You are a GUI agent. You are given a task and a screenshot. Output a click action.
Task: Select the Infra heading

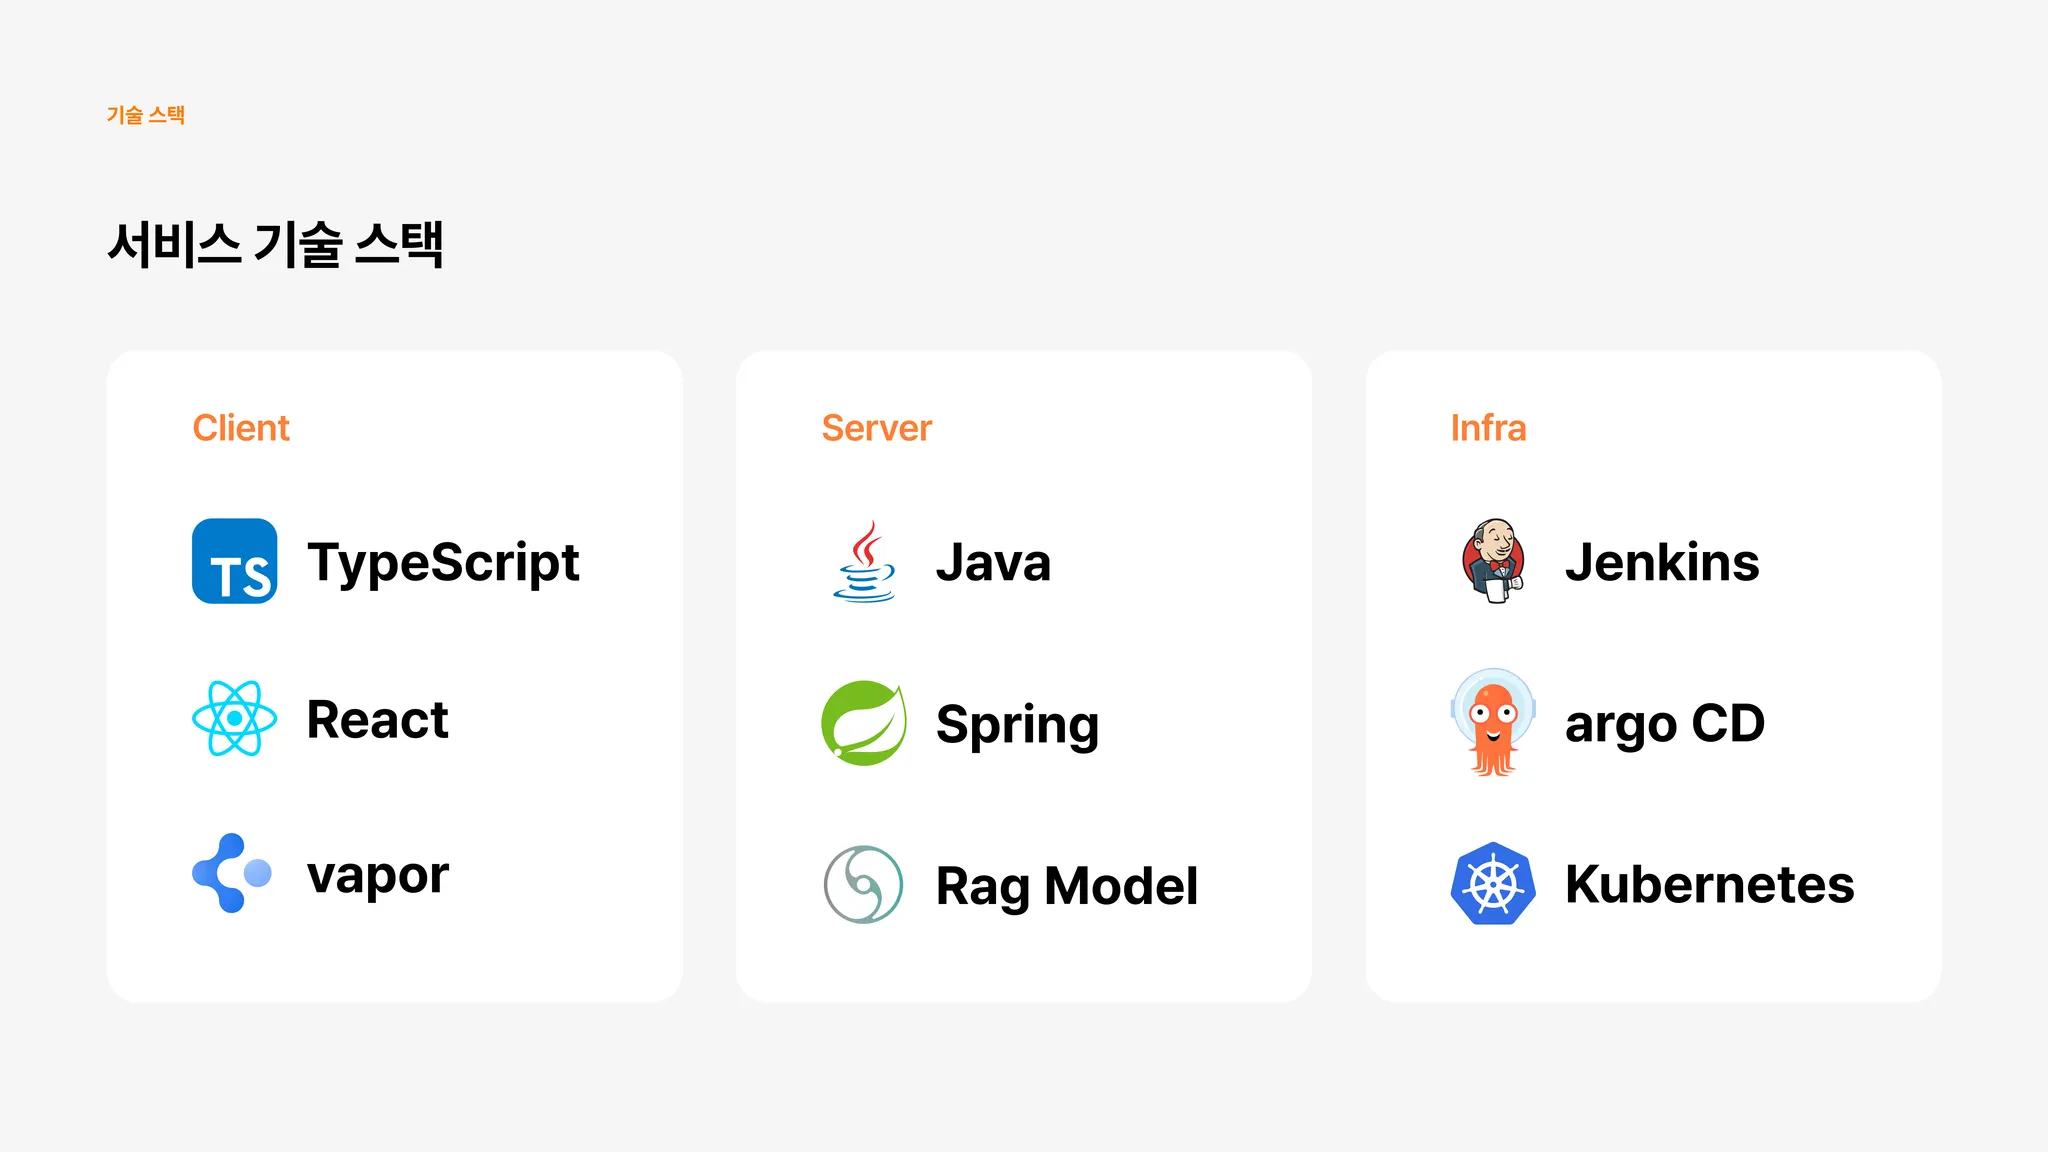1488,428
